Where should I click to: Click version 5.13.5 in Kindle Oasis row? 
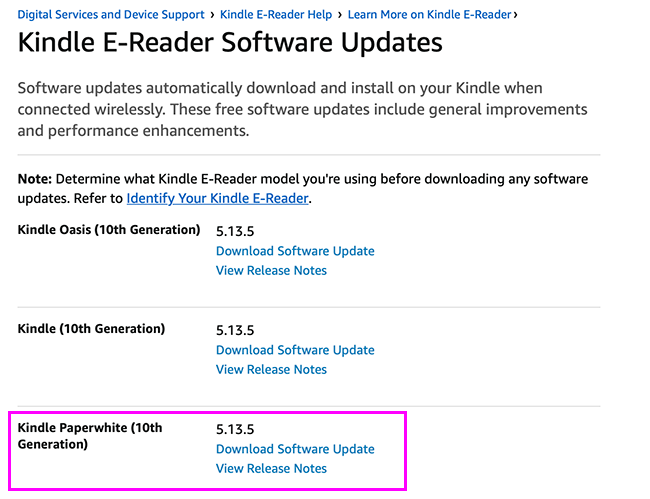pyautogui.click(x=237, y=231)
